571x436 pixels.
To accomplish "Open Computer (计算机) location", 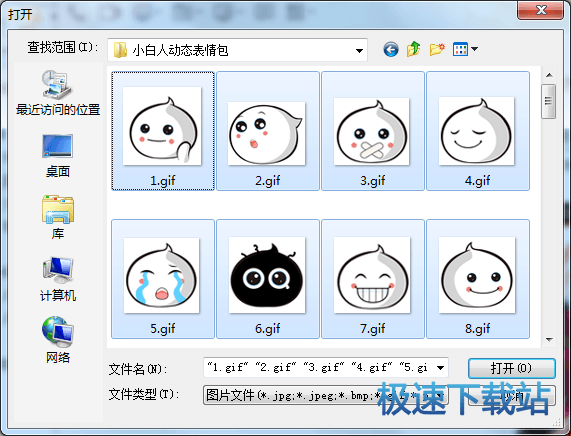I will 58,280.
